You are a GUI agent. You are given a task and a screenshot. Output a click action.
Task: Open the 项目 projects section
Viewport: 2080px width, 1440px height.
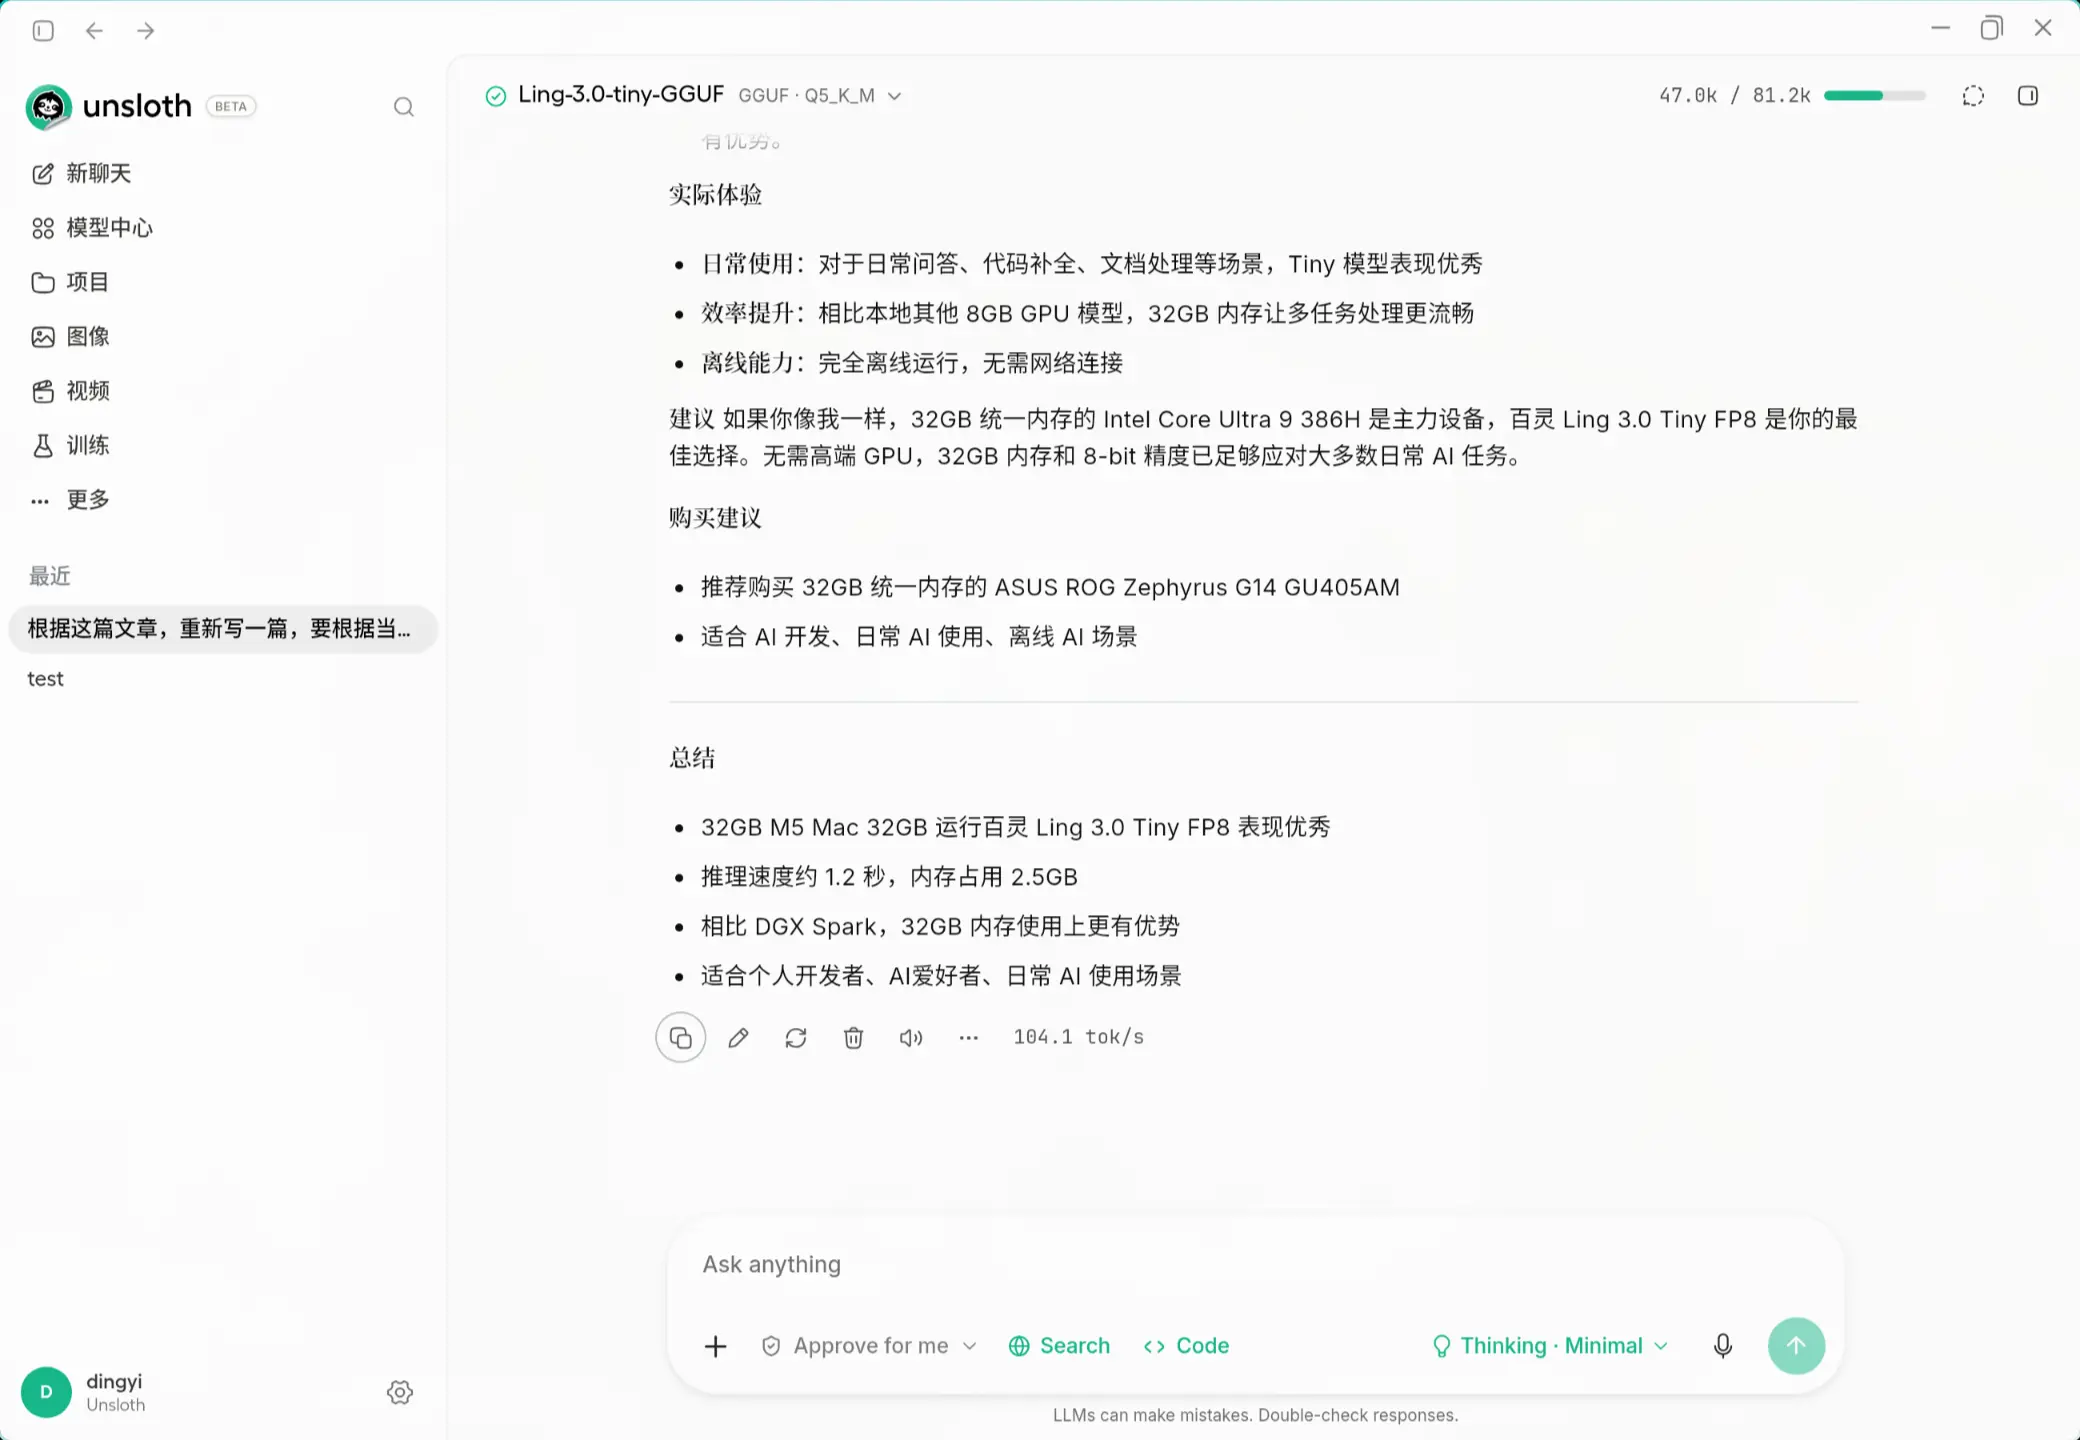(70, 282)
